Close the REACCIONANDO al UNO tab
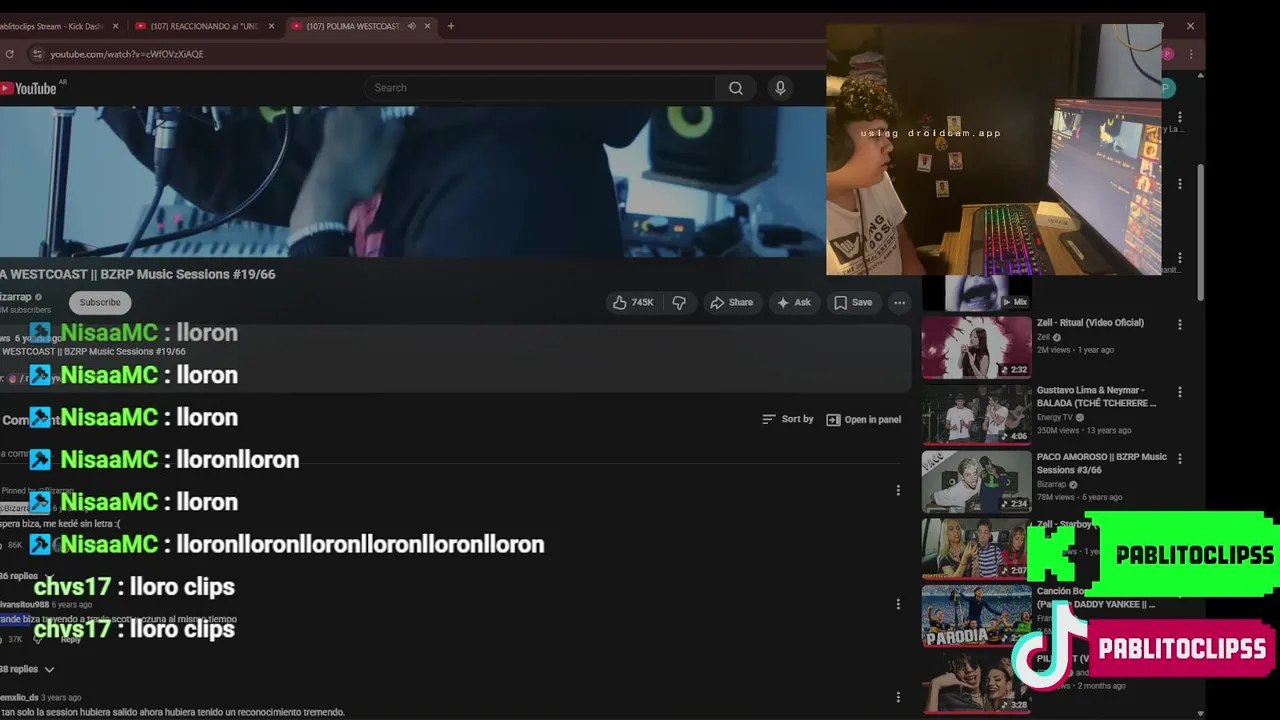 point(271,26)
